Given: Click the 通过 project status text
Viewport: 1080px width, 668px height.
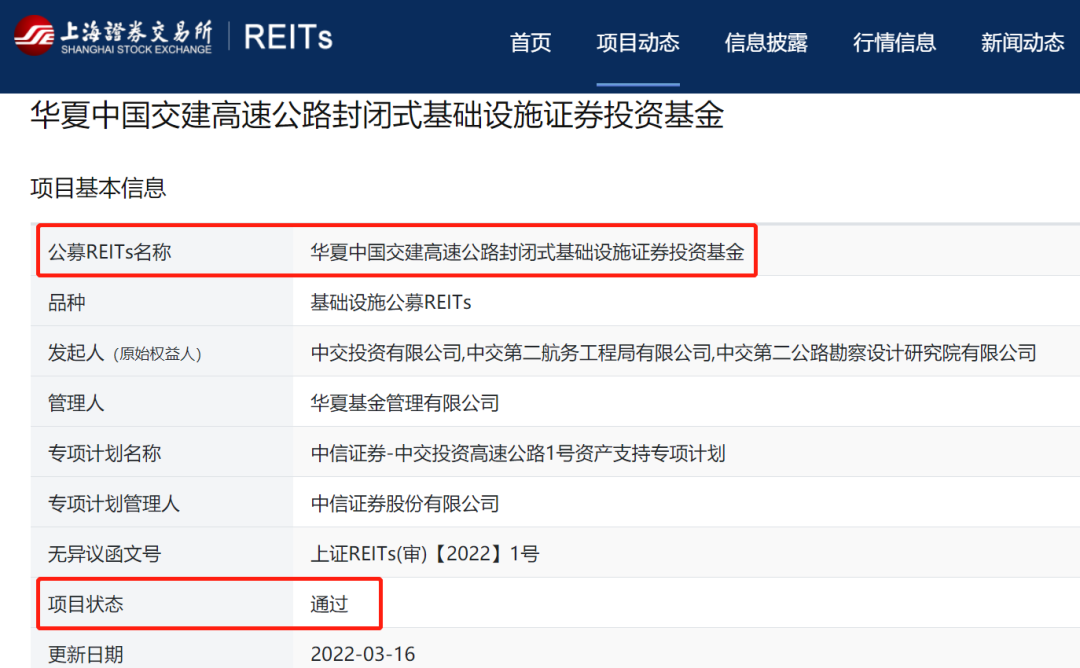Looking at the screenshot, I should [330, 604].
